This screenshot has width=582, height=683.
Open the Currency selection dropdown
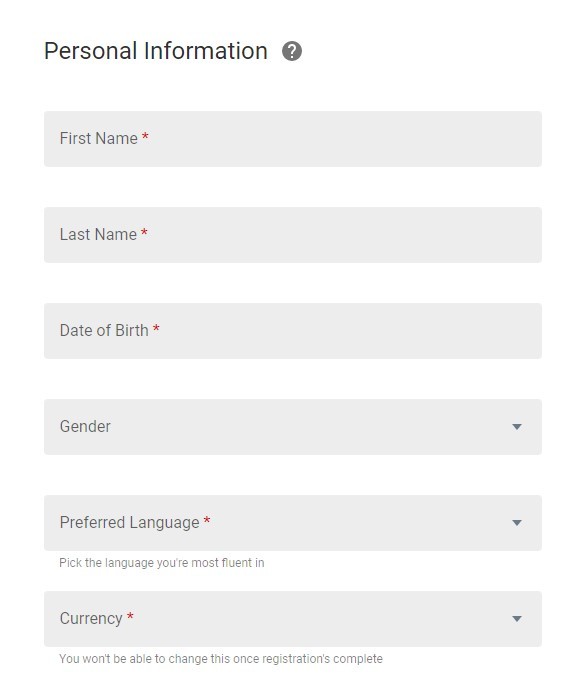click(x=293, y=619)
